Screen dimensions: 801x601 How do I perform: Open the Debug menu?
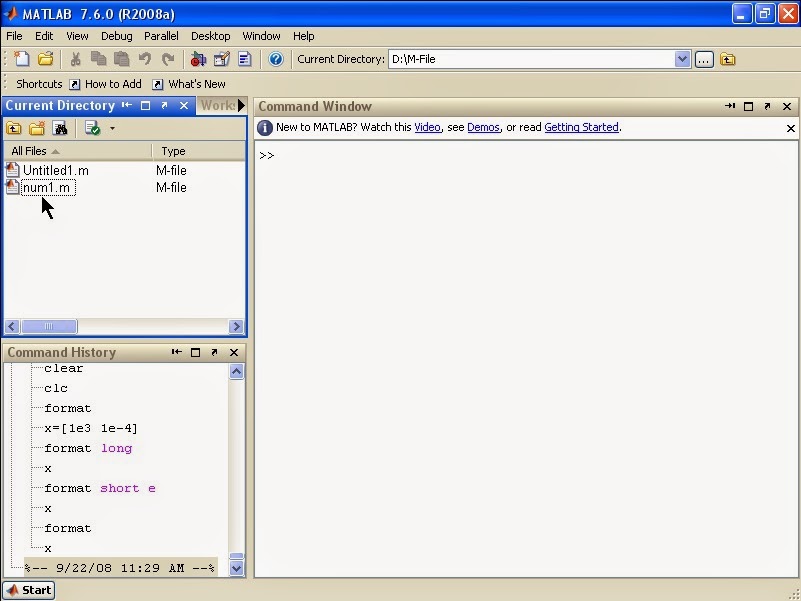click(116, 36)
